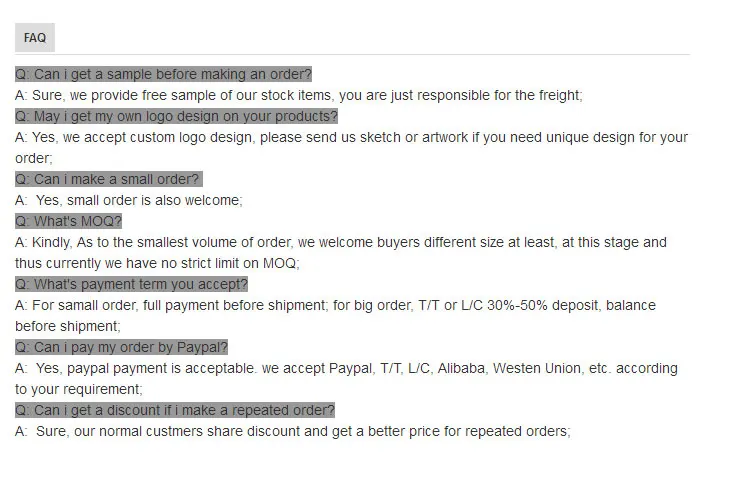
Task: Click the "What's MOQ?" question
Action: click(68, 221)
